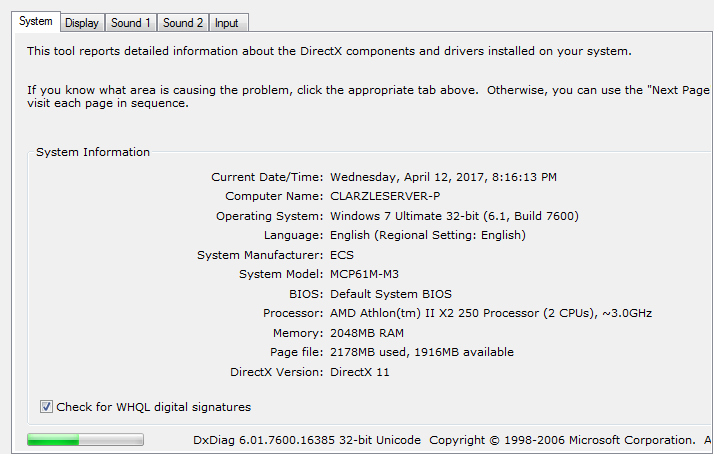Click the Page file usage value
This screenshot has width=714, height=454.
[x=421, y=352]
